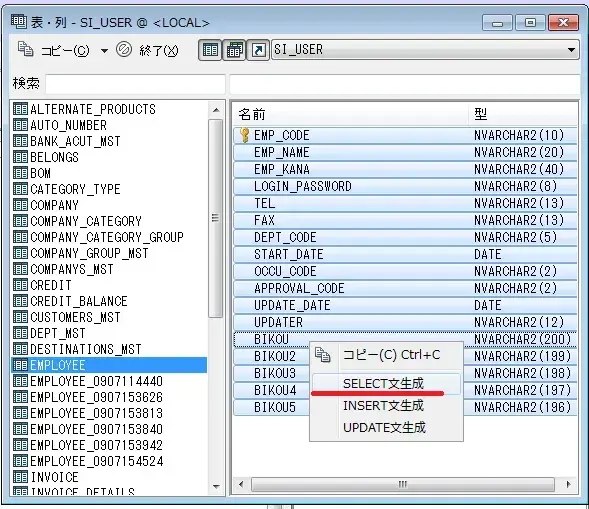Select COMPANY_CATEGORY table

86,221
